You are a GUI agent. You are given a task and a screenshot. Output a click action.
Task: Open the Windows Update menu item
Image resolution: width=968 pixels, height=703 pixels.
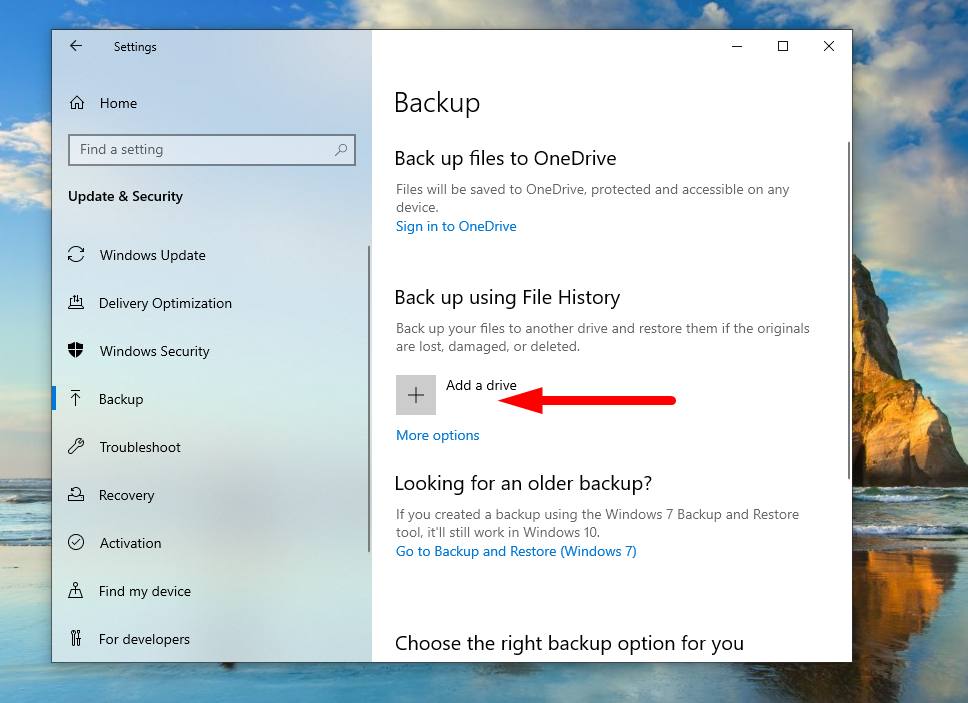(x=152, y=255)
